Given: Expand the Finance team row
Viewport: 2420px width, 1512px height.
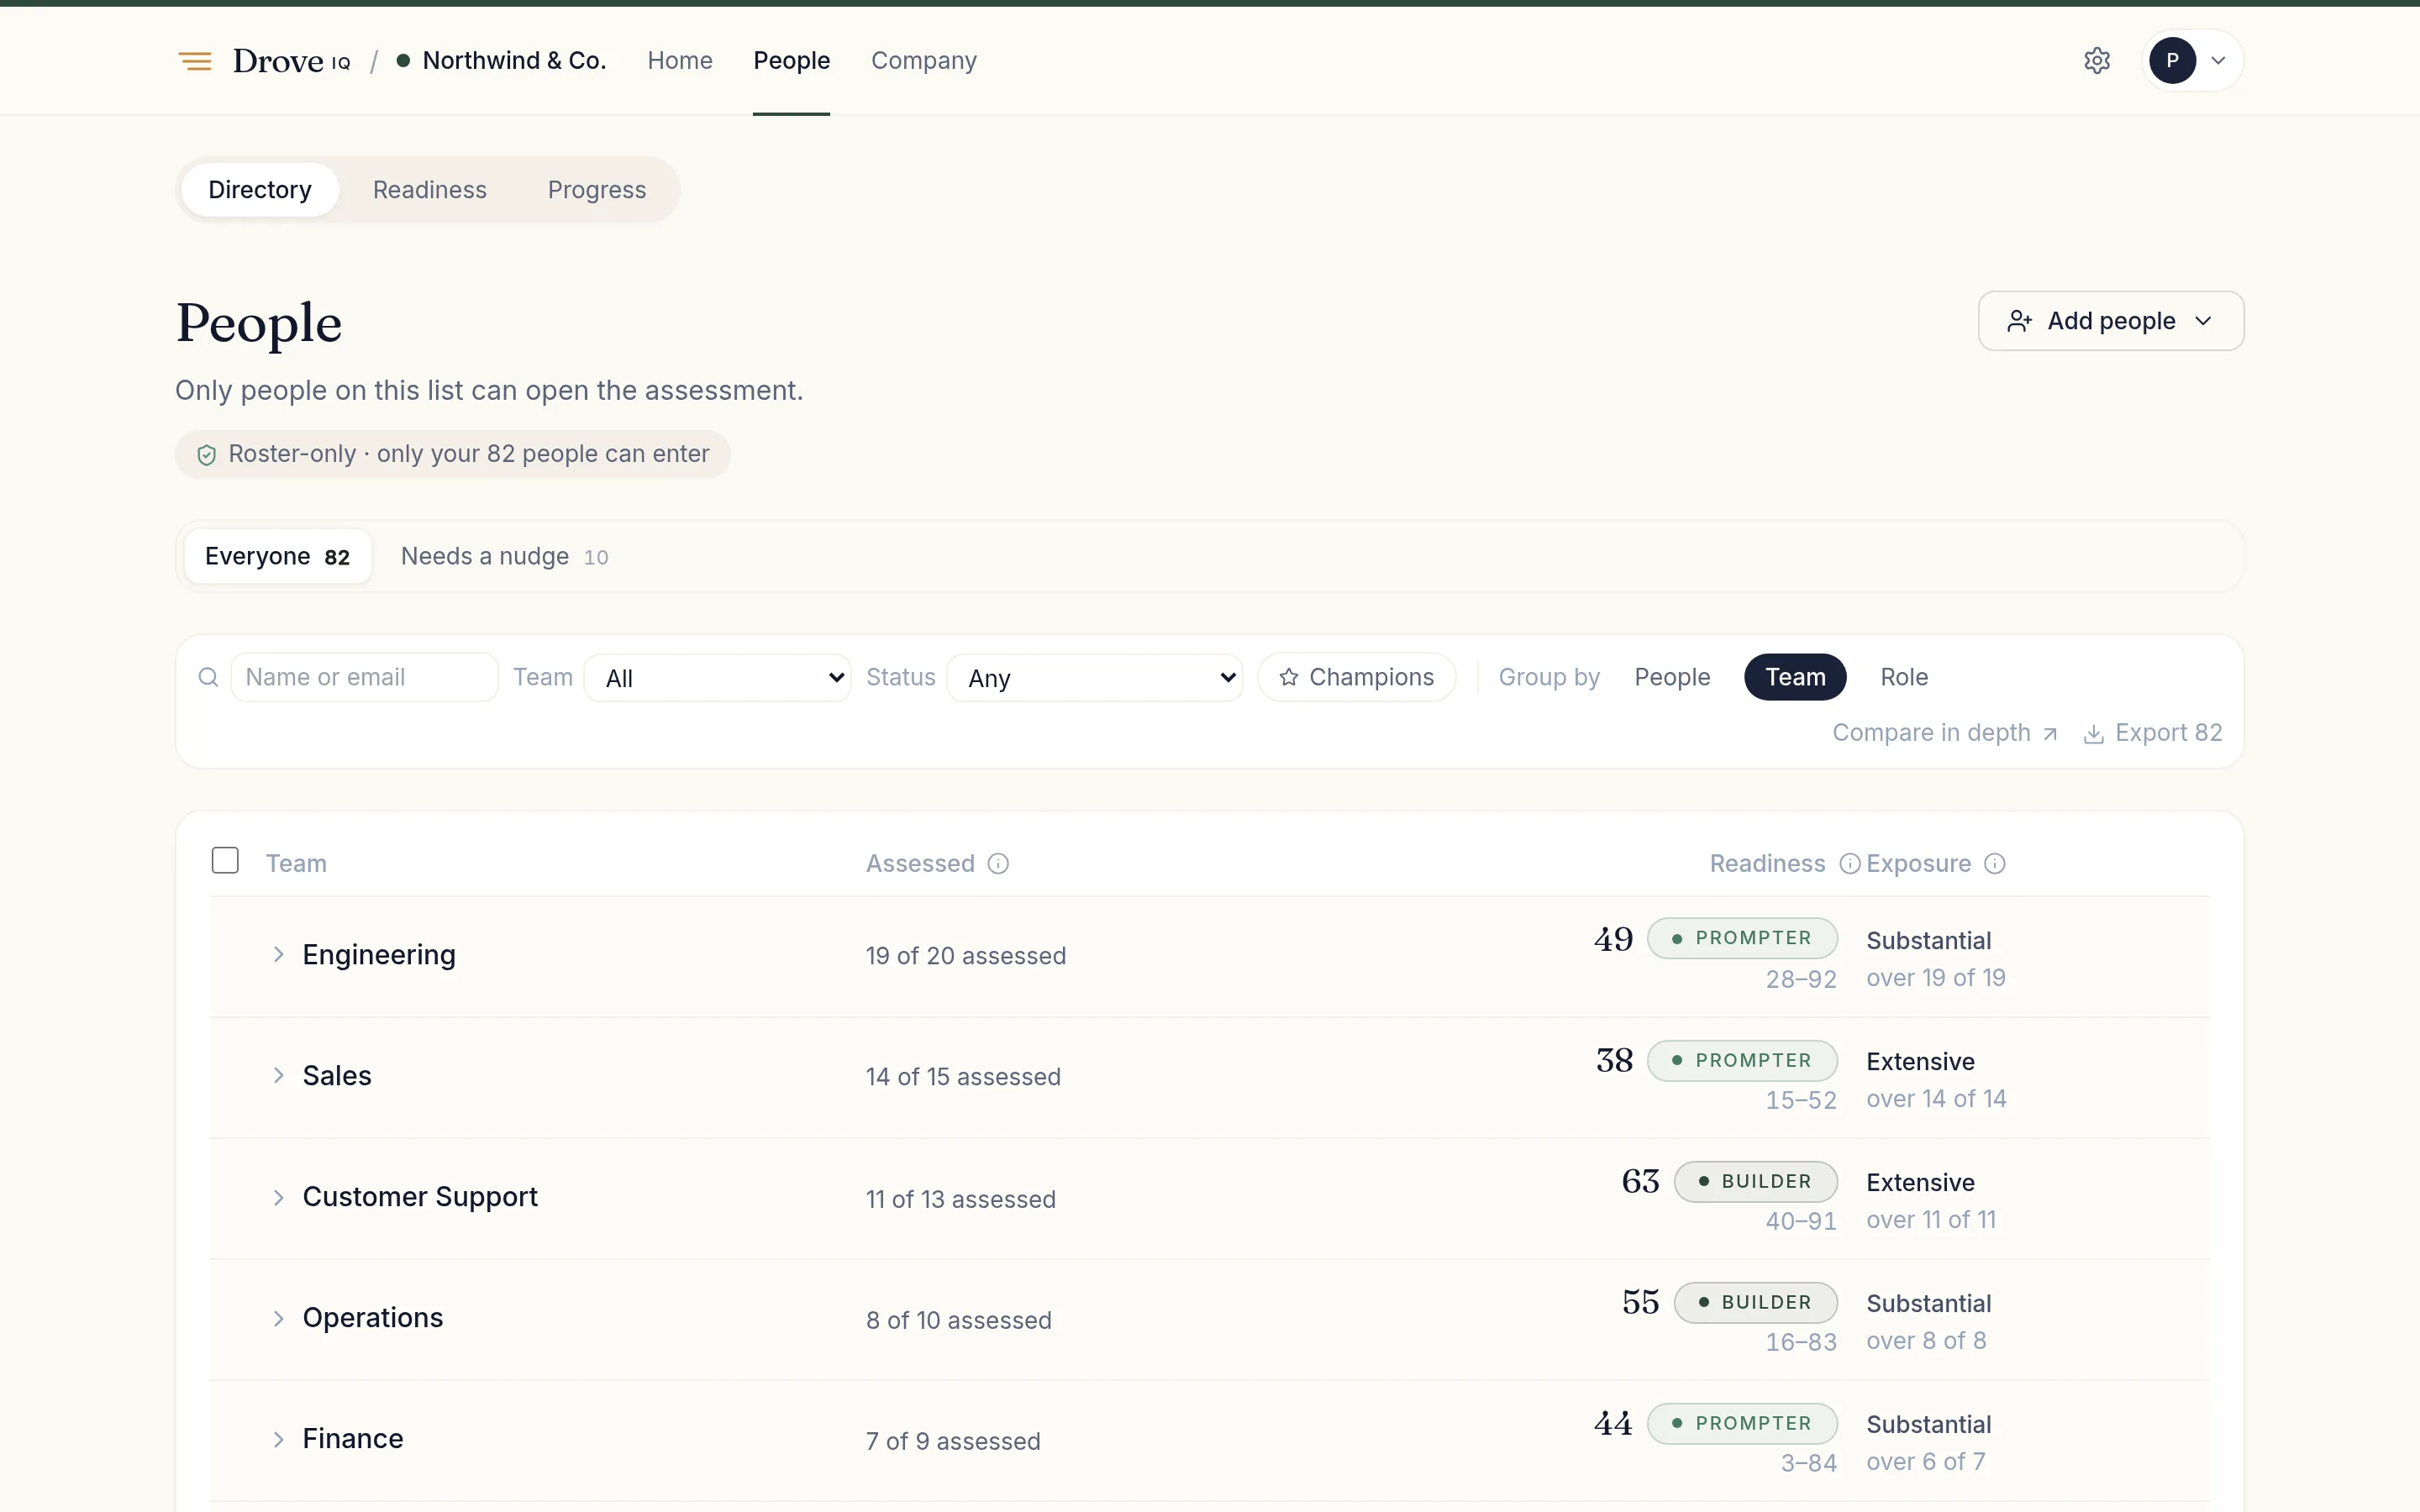Looking at the screenshot, I should [x=278, y=1440].
